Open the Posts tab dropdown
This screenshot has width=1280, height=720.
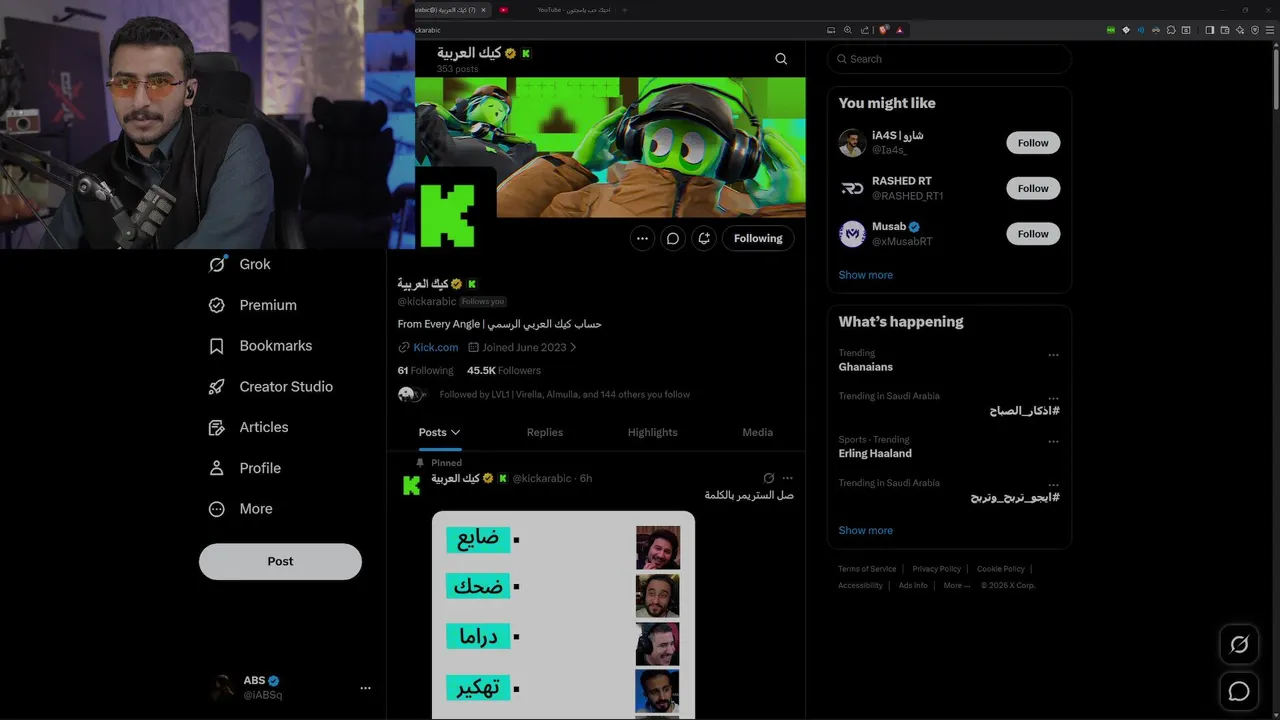click(x=439, y=432)
